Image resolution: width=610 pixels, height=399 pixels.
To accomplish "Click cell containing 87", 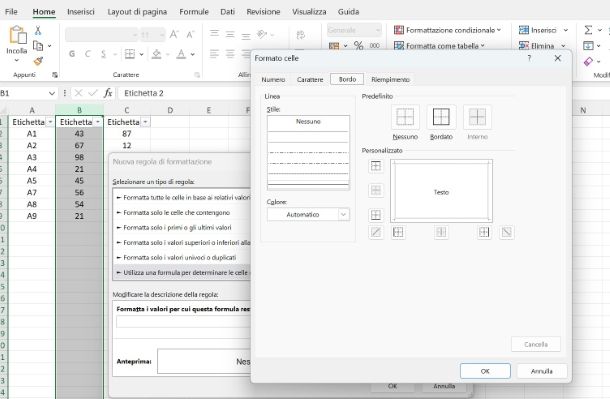I will 126,134.
